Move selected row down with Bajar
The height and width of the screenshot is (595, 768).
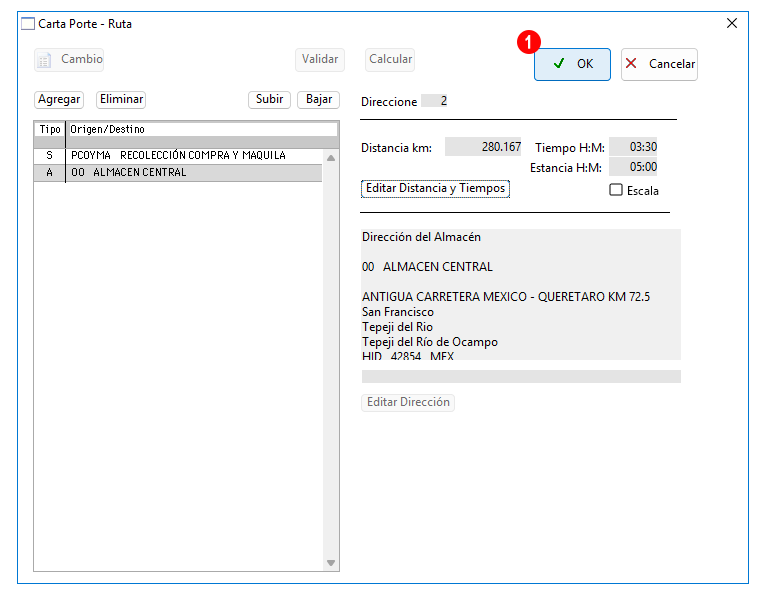coord(319,99)
